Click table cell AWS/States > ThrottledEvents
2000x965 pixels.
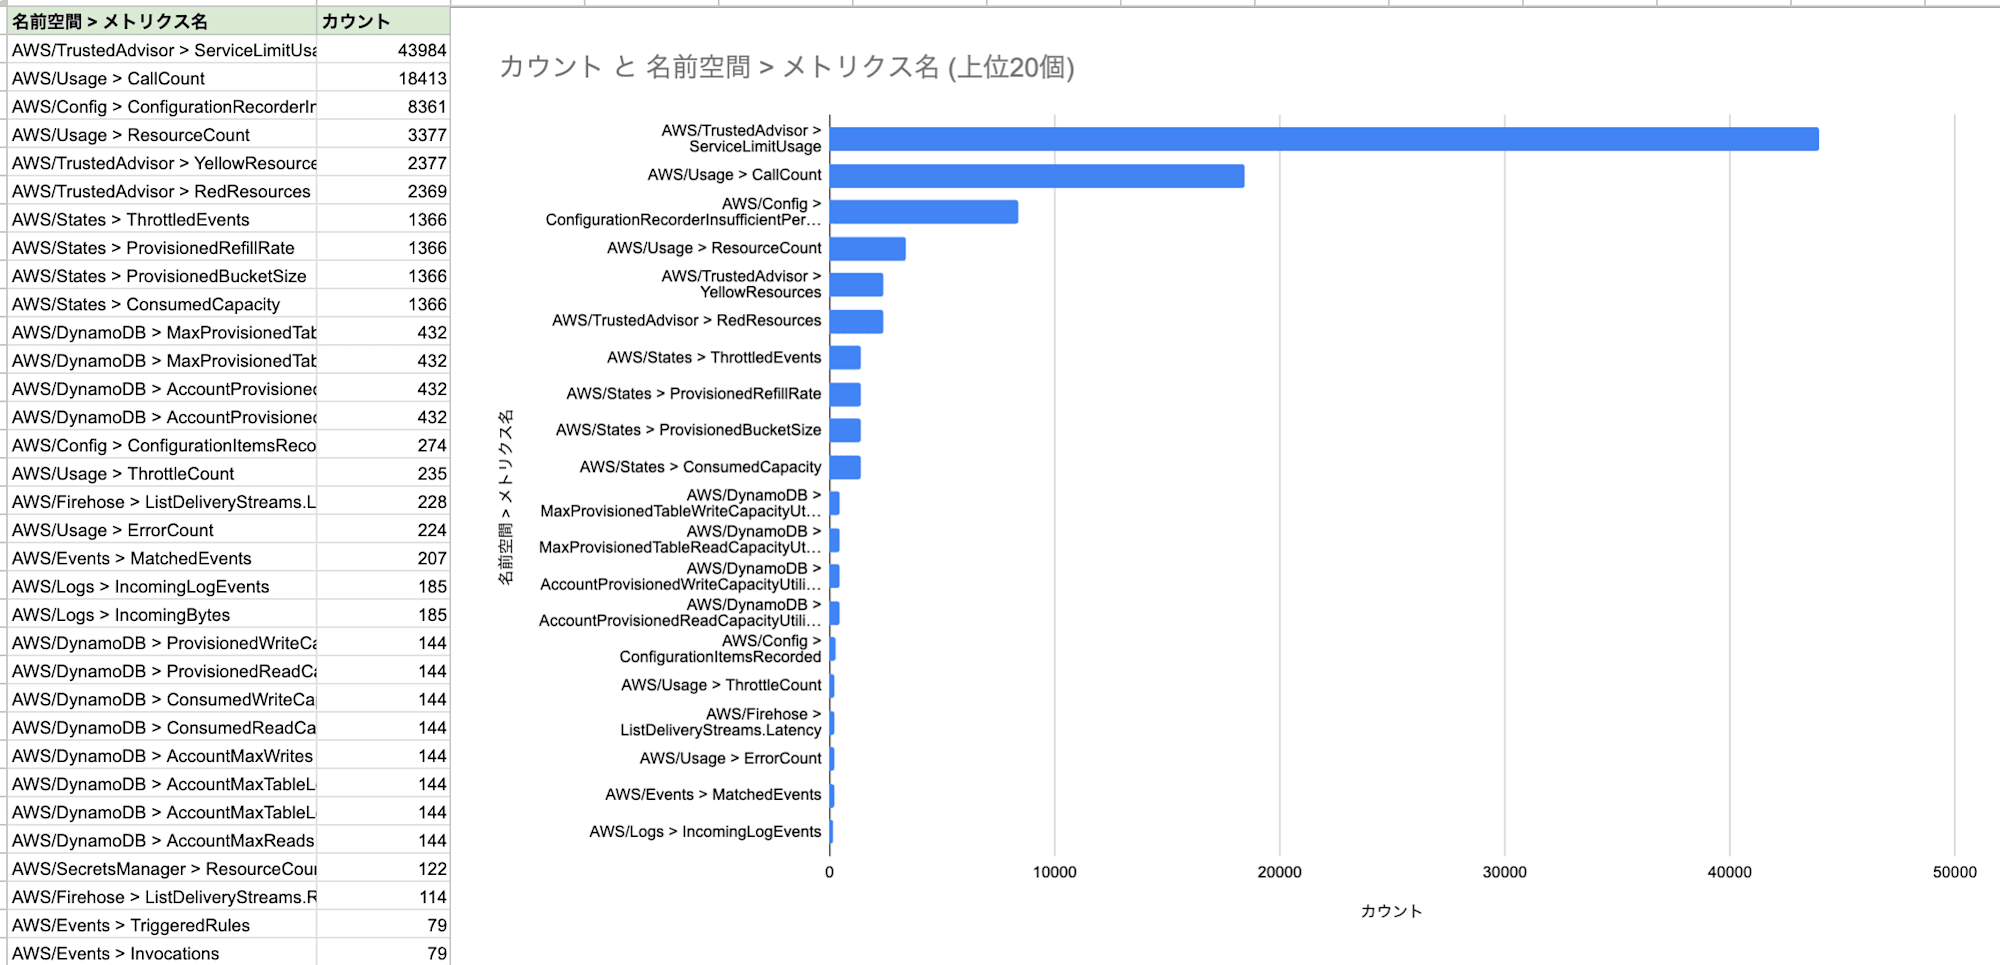[162, 219]
